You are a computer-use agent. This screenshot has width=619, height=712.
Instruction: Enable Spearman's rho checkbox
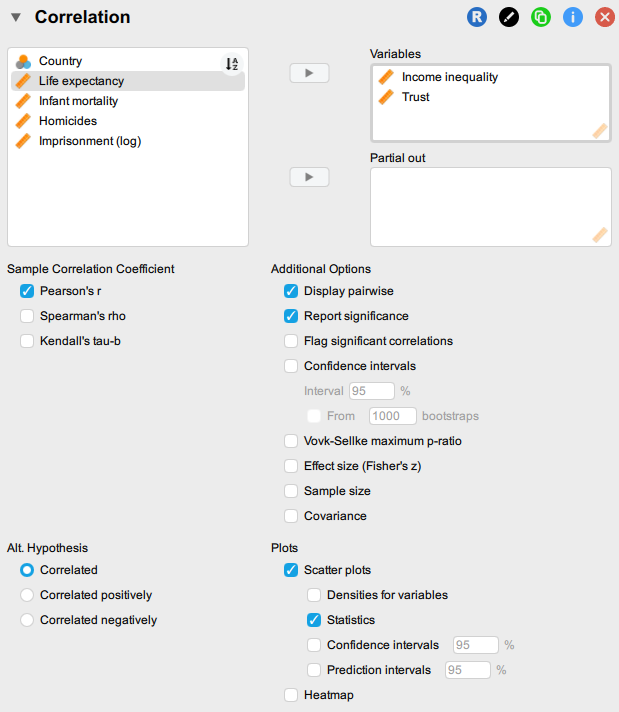(27, 316)
